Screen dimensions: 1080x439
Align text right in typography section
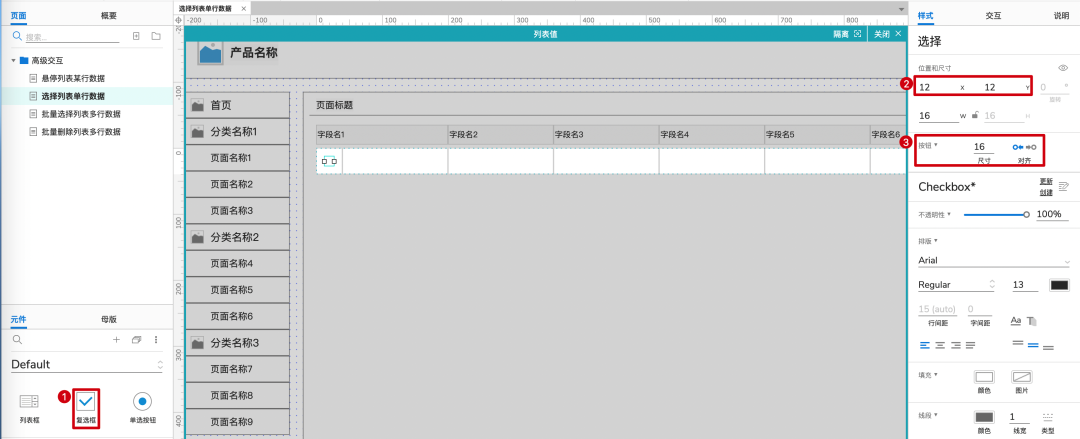[955, 345]
